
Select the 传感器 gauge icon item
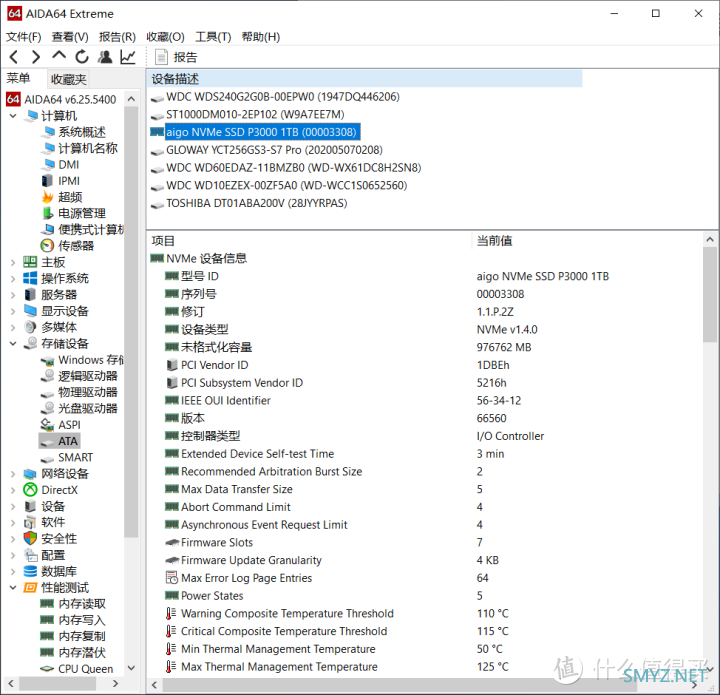[47, 246]
